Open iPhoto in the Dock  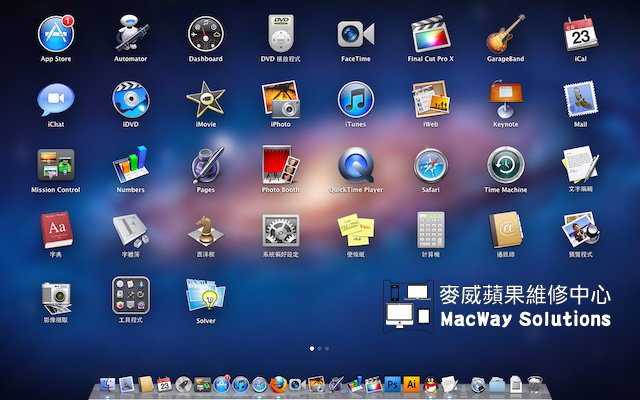point(316,384)
